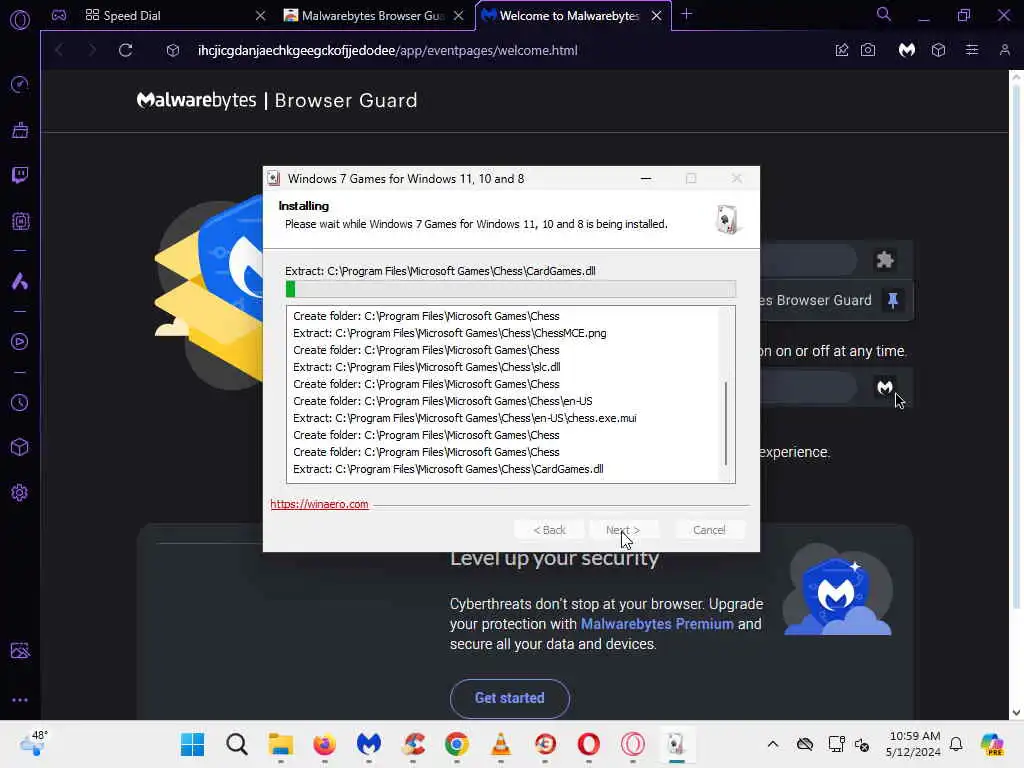Click the Next button in installer
The height and width of the screenshot is (768, 1024).
point(623,530)
